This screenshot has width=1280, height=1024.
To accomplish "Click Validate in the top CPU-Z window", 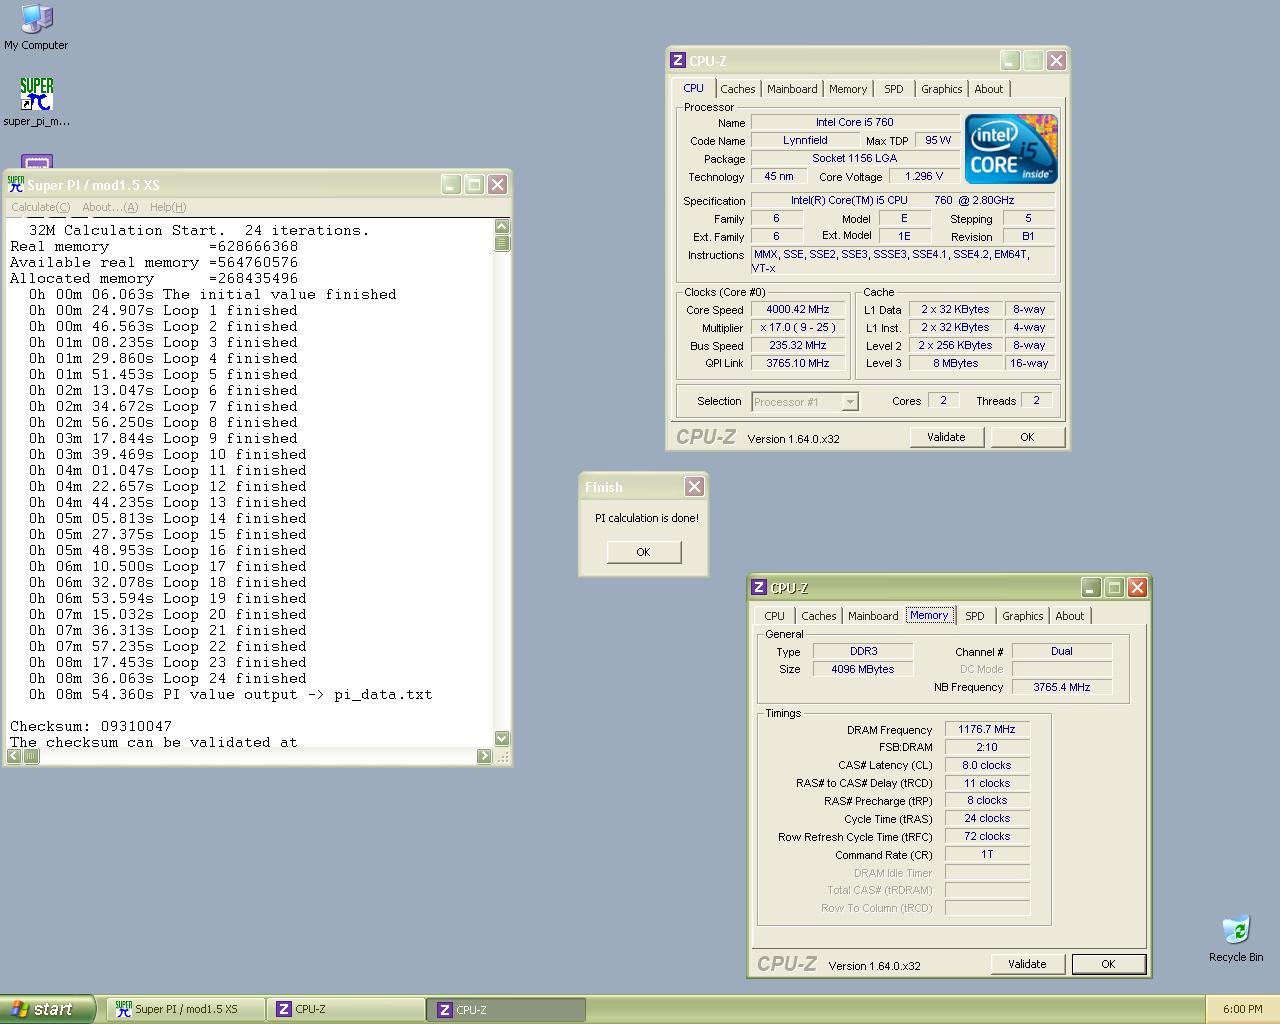I will [x=946, y=437].
